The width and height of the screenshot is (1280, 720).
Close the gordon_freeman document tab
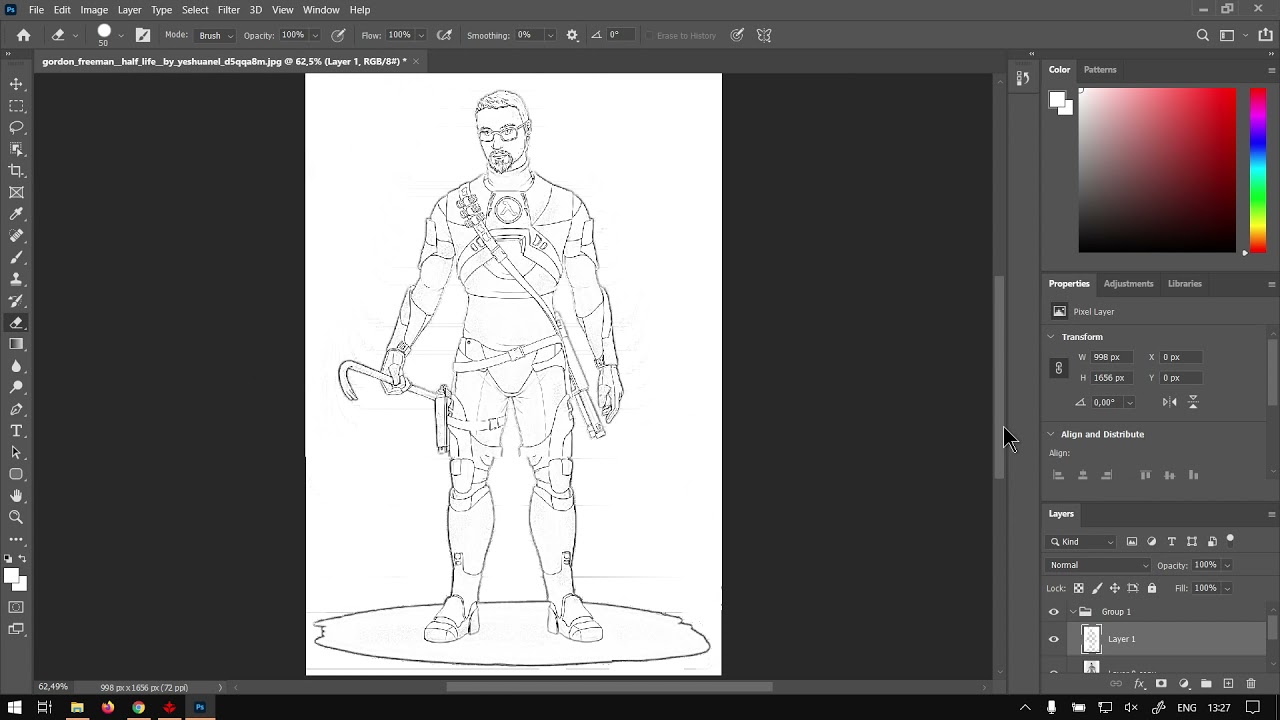(416, 61)
